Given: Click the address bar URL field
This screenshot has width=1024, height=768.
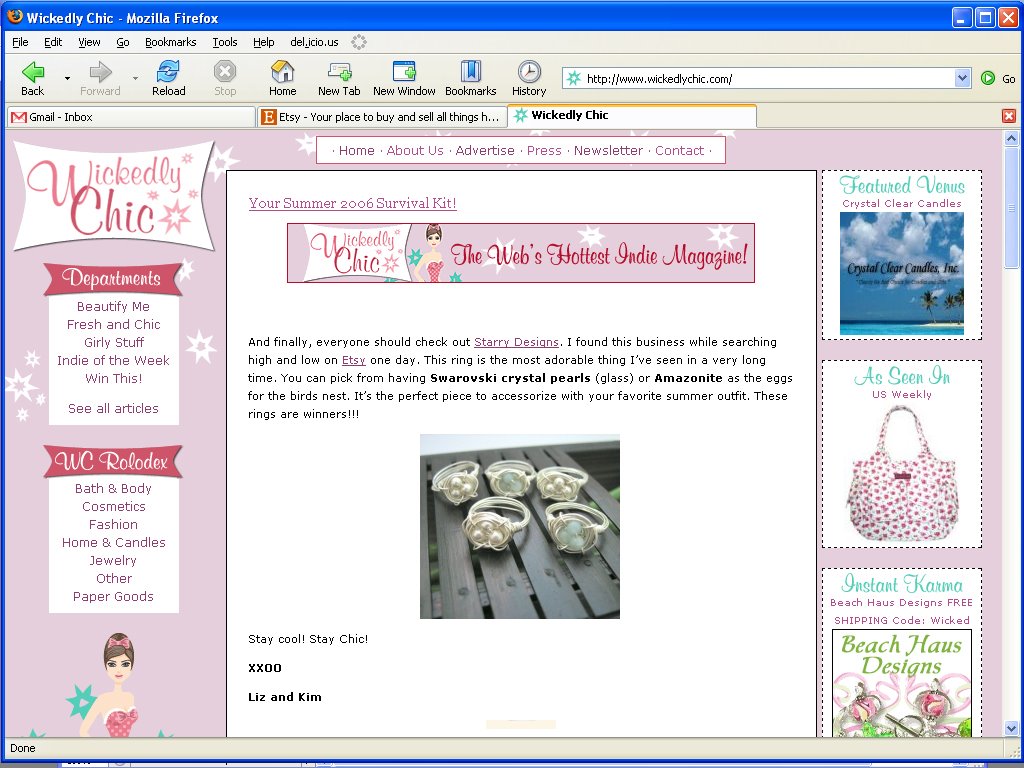Looking at the screenshot, I should pos(768,78).
